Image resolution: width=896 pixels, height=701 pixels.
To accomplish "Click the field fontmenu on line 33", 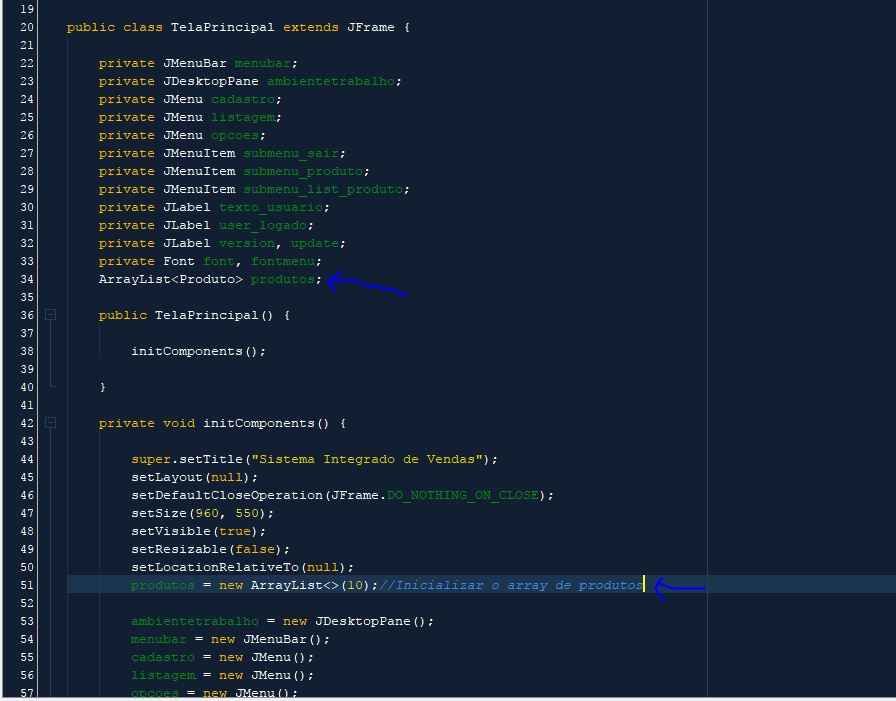I will tap(283, 261).
